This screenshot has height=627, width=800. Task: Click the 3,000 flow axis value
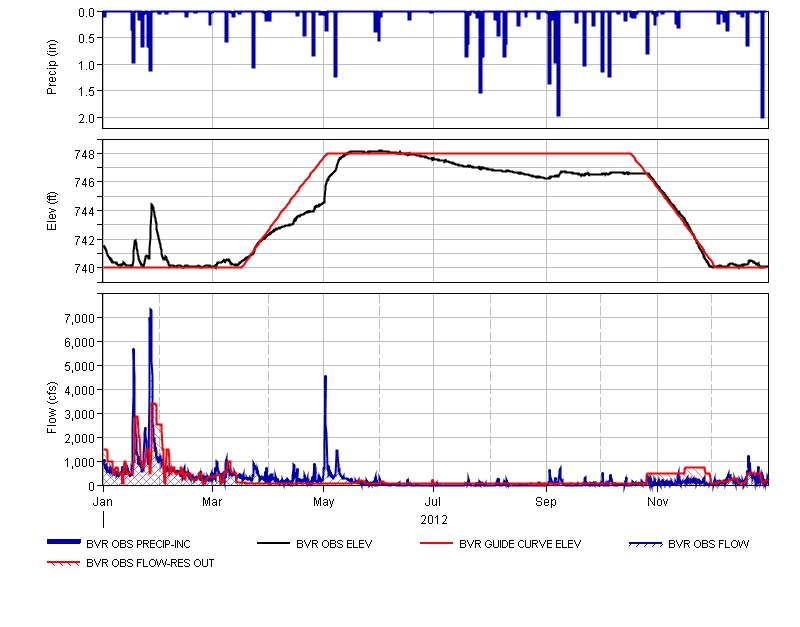point(80,414)
